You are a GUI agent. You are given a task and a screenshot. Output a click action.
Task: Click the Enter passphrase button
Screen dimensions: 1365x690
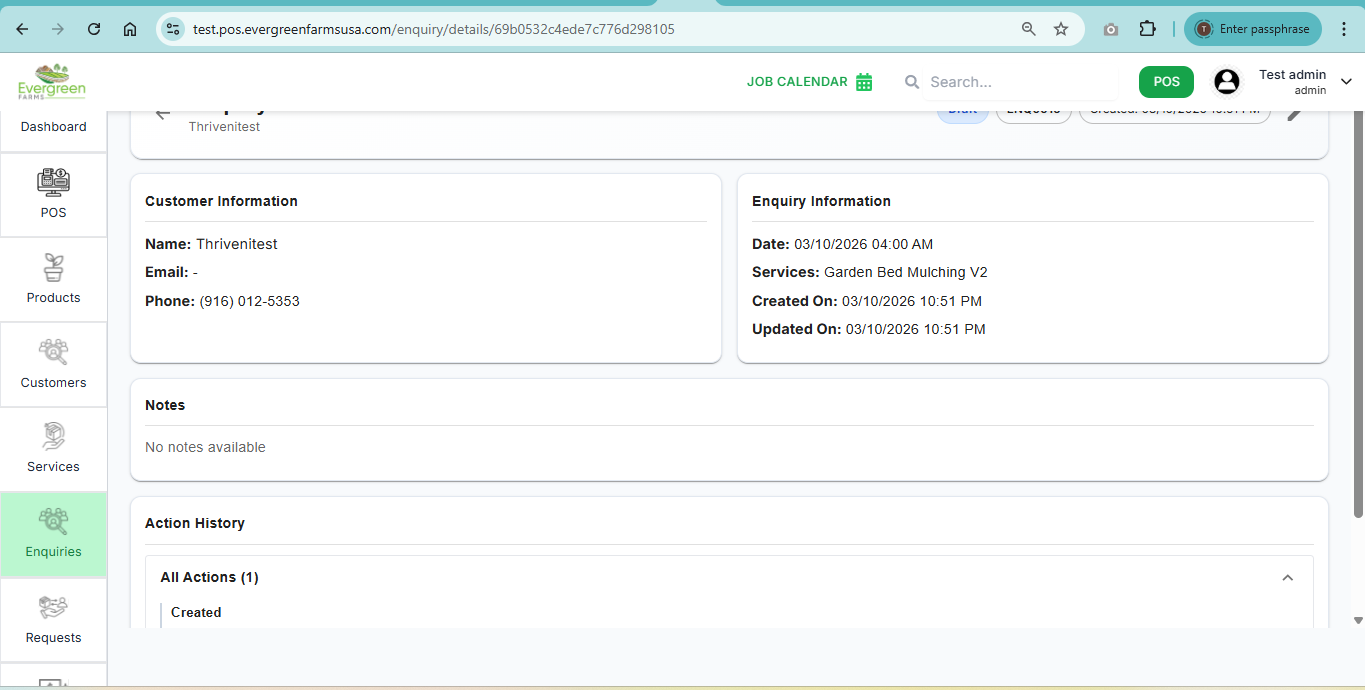tap(1252, 29)
